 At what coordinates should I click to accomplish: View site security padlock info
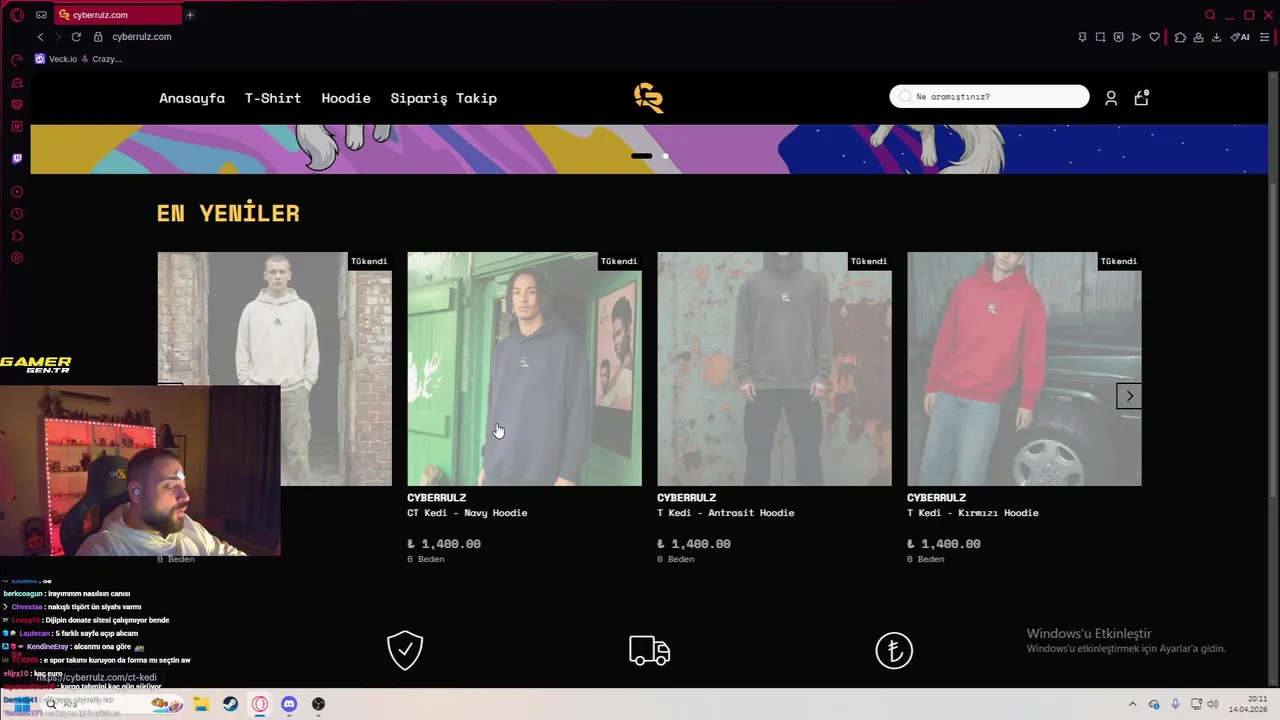[98, 37]
